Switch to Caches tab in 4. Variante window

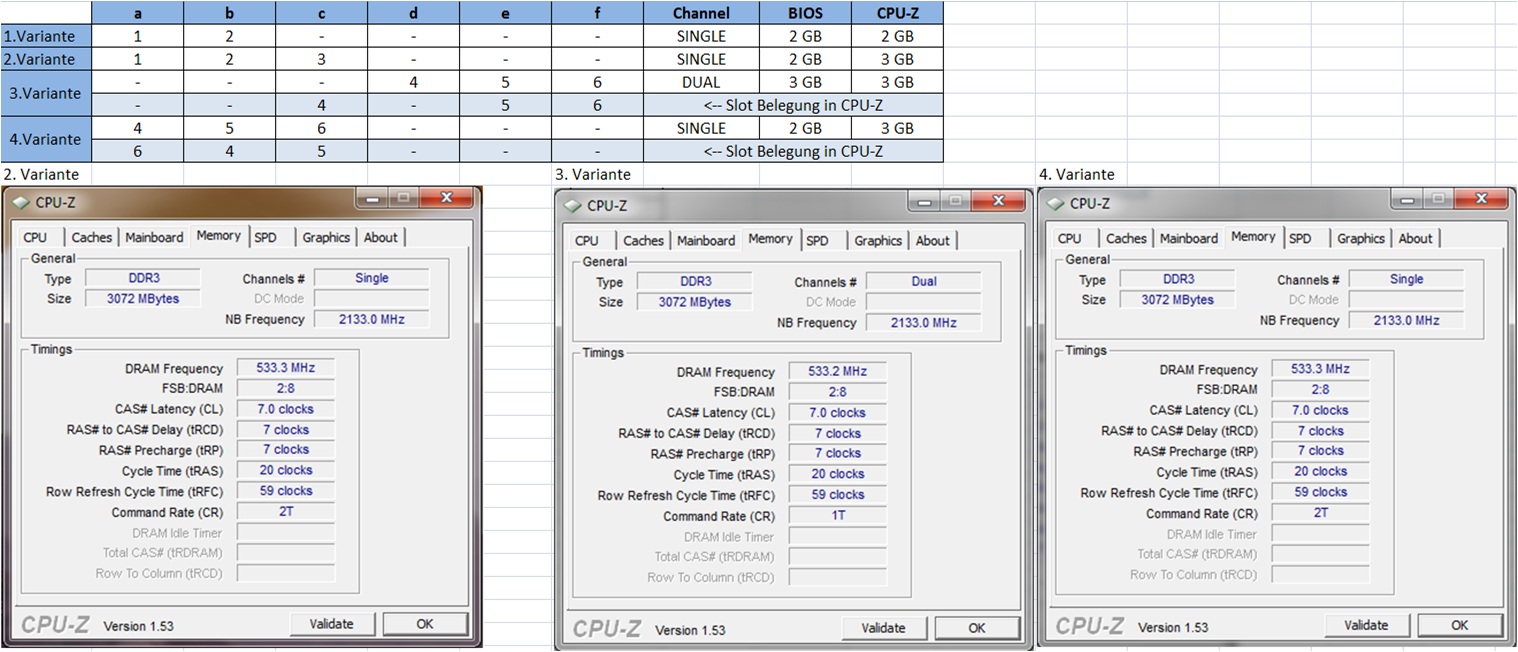pyautogui.click(x=1126, y=238)
